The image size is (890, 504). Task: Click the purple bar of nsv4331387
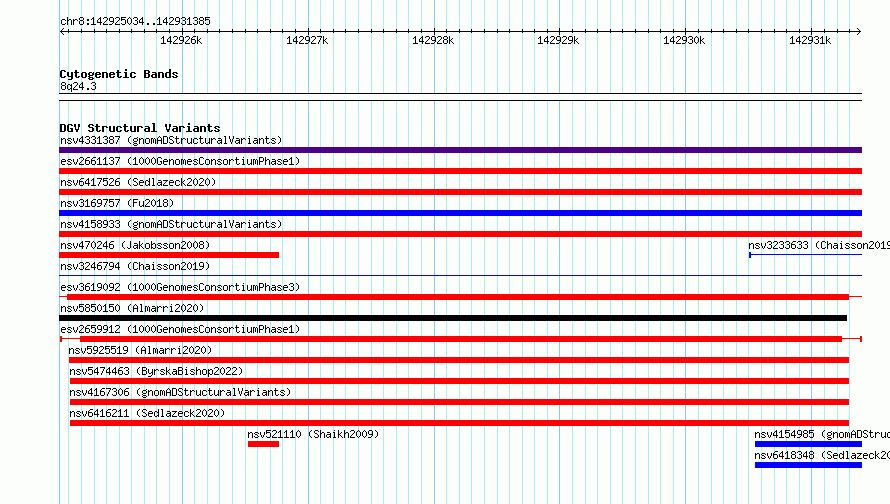click(460, 150)
